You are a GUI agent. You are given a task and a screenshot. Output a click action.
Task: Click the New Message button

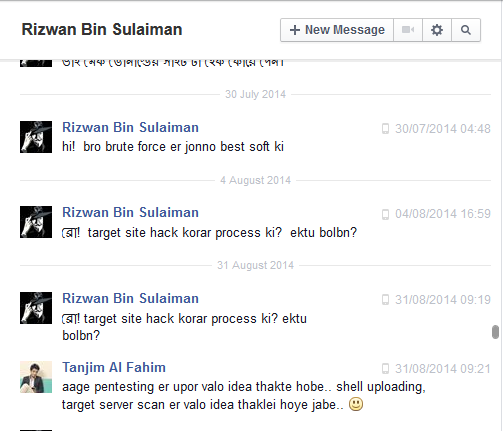(337, 30)
